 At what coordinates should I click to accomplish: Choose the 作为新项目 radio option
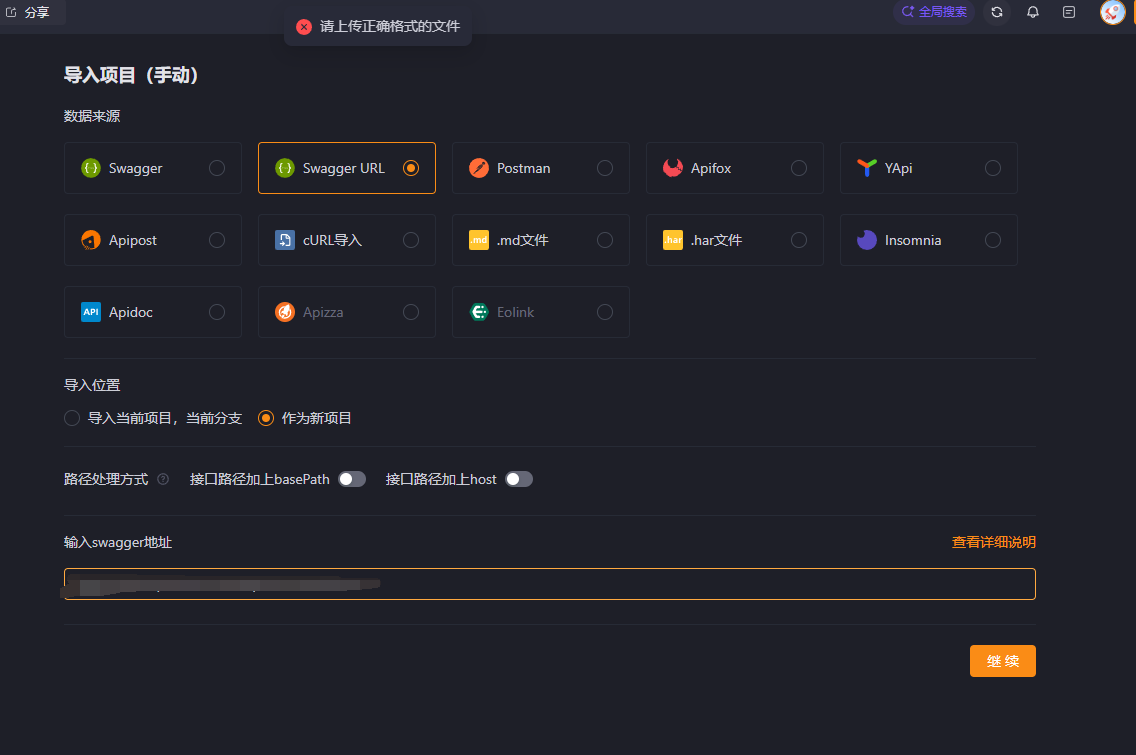[x=266, y=418]
